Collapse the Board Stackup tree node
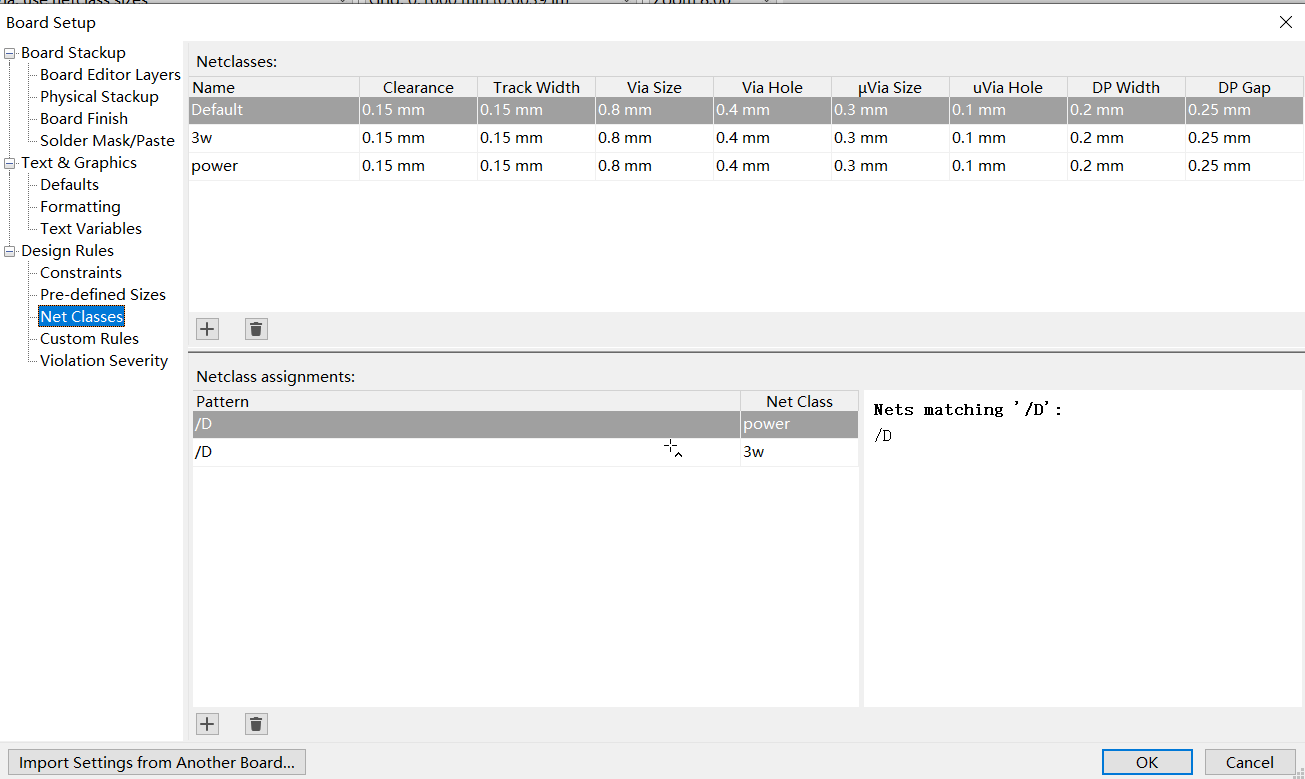 tap(10, 53)
